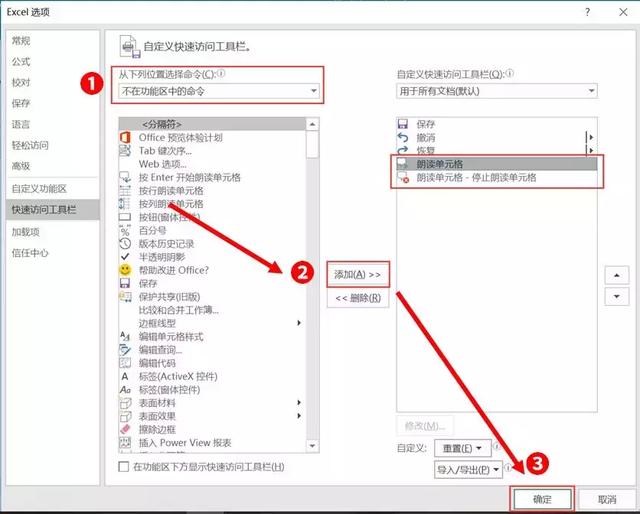Click the 半透明阴影 checkmark icon
Image resolution: width=640 pixels, height=514 pixels.
pos(125,257)
